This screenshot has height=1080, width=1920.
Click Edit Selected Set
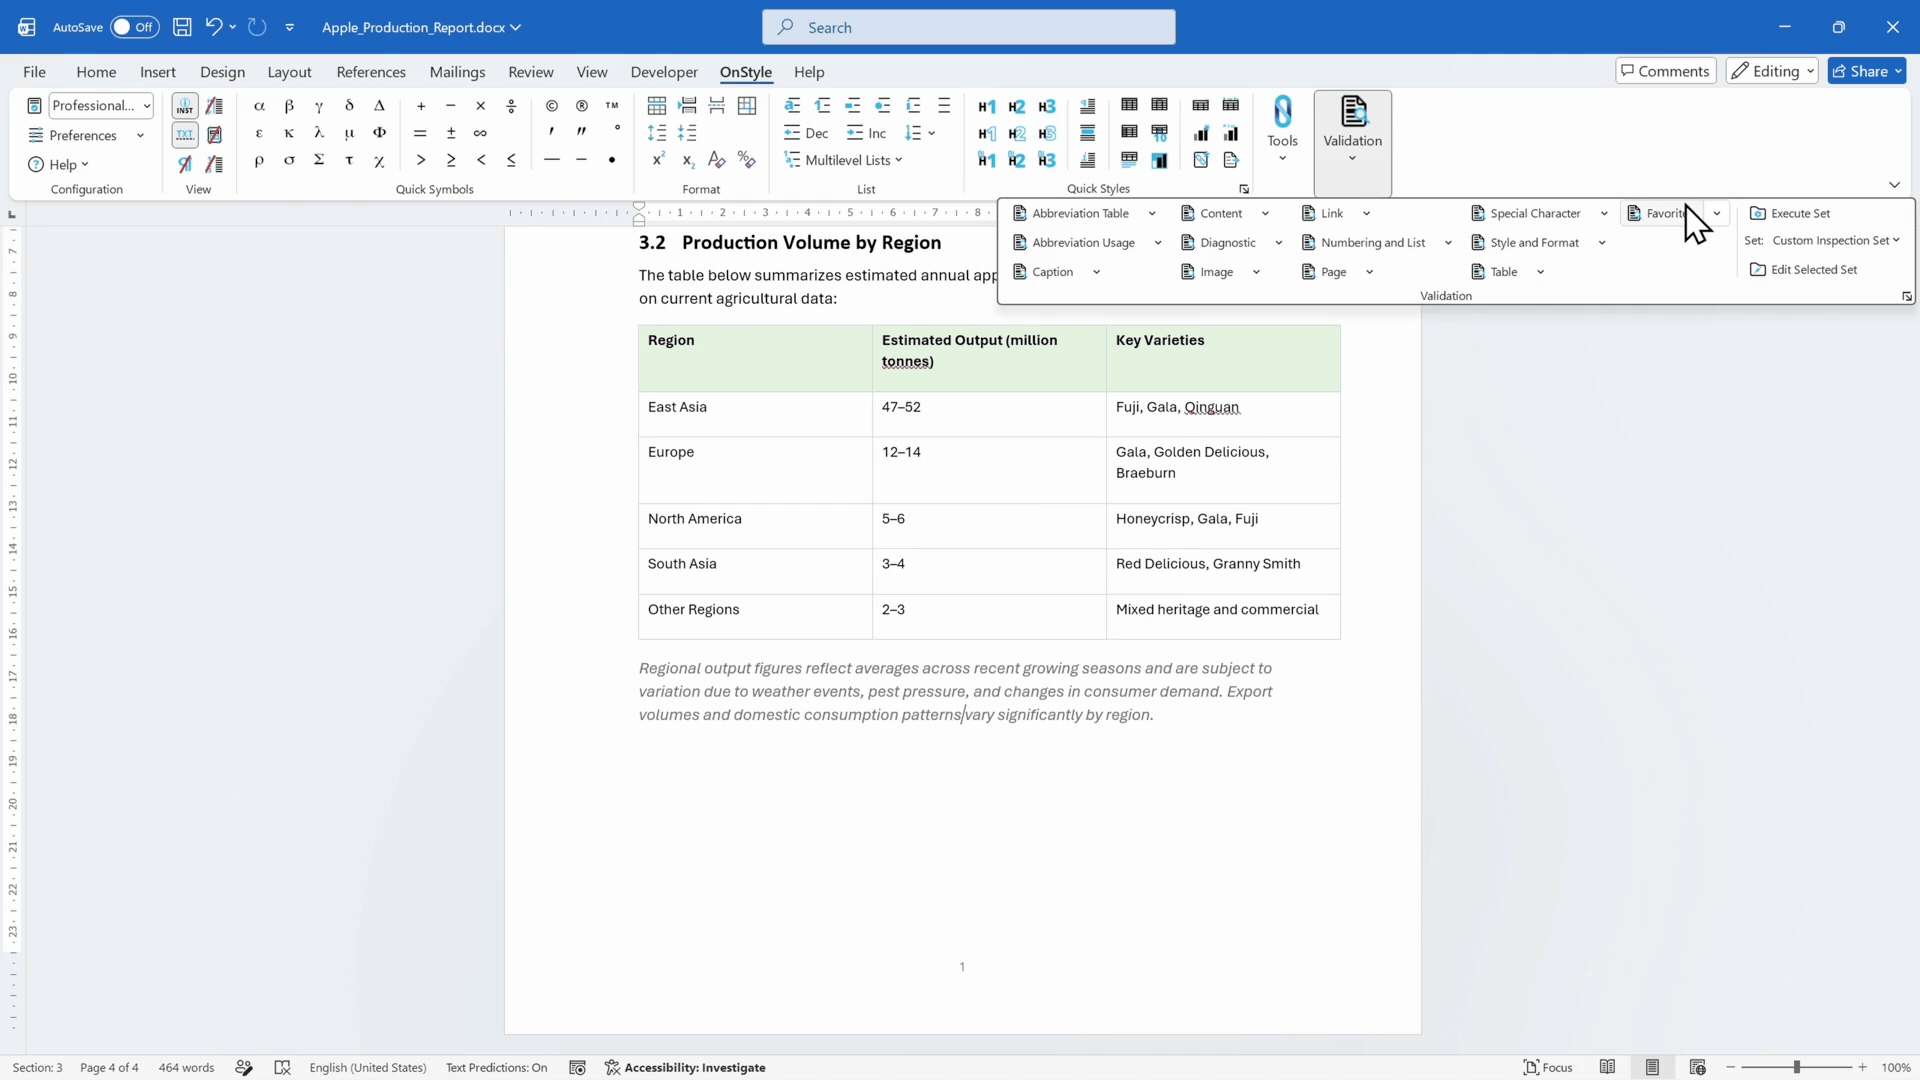click(1803, 270)
